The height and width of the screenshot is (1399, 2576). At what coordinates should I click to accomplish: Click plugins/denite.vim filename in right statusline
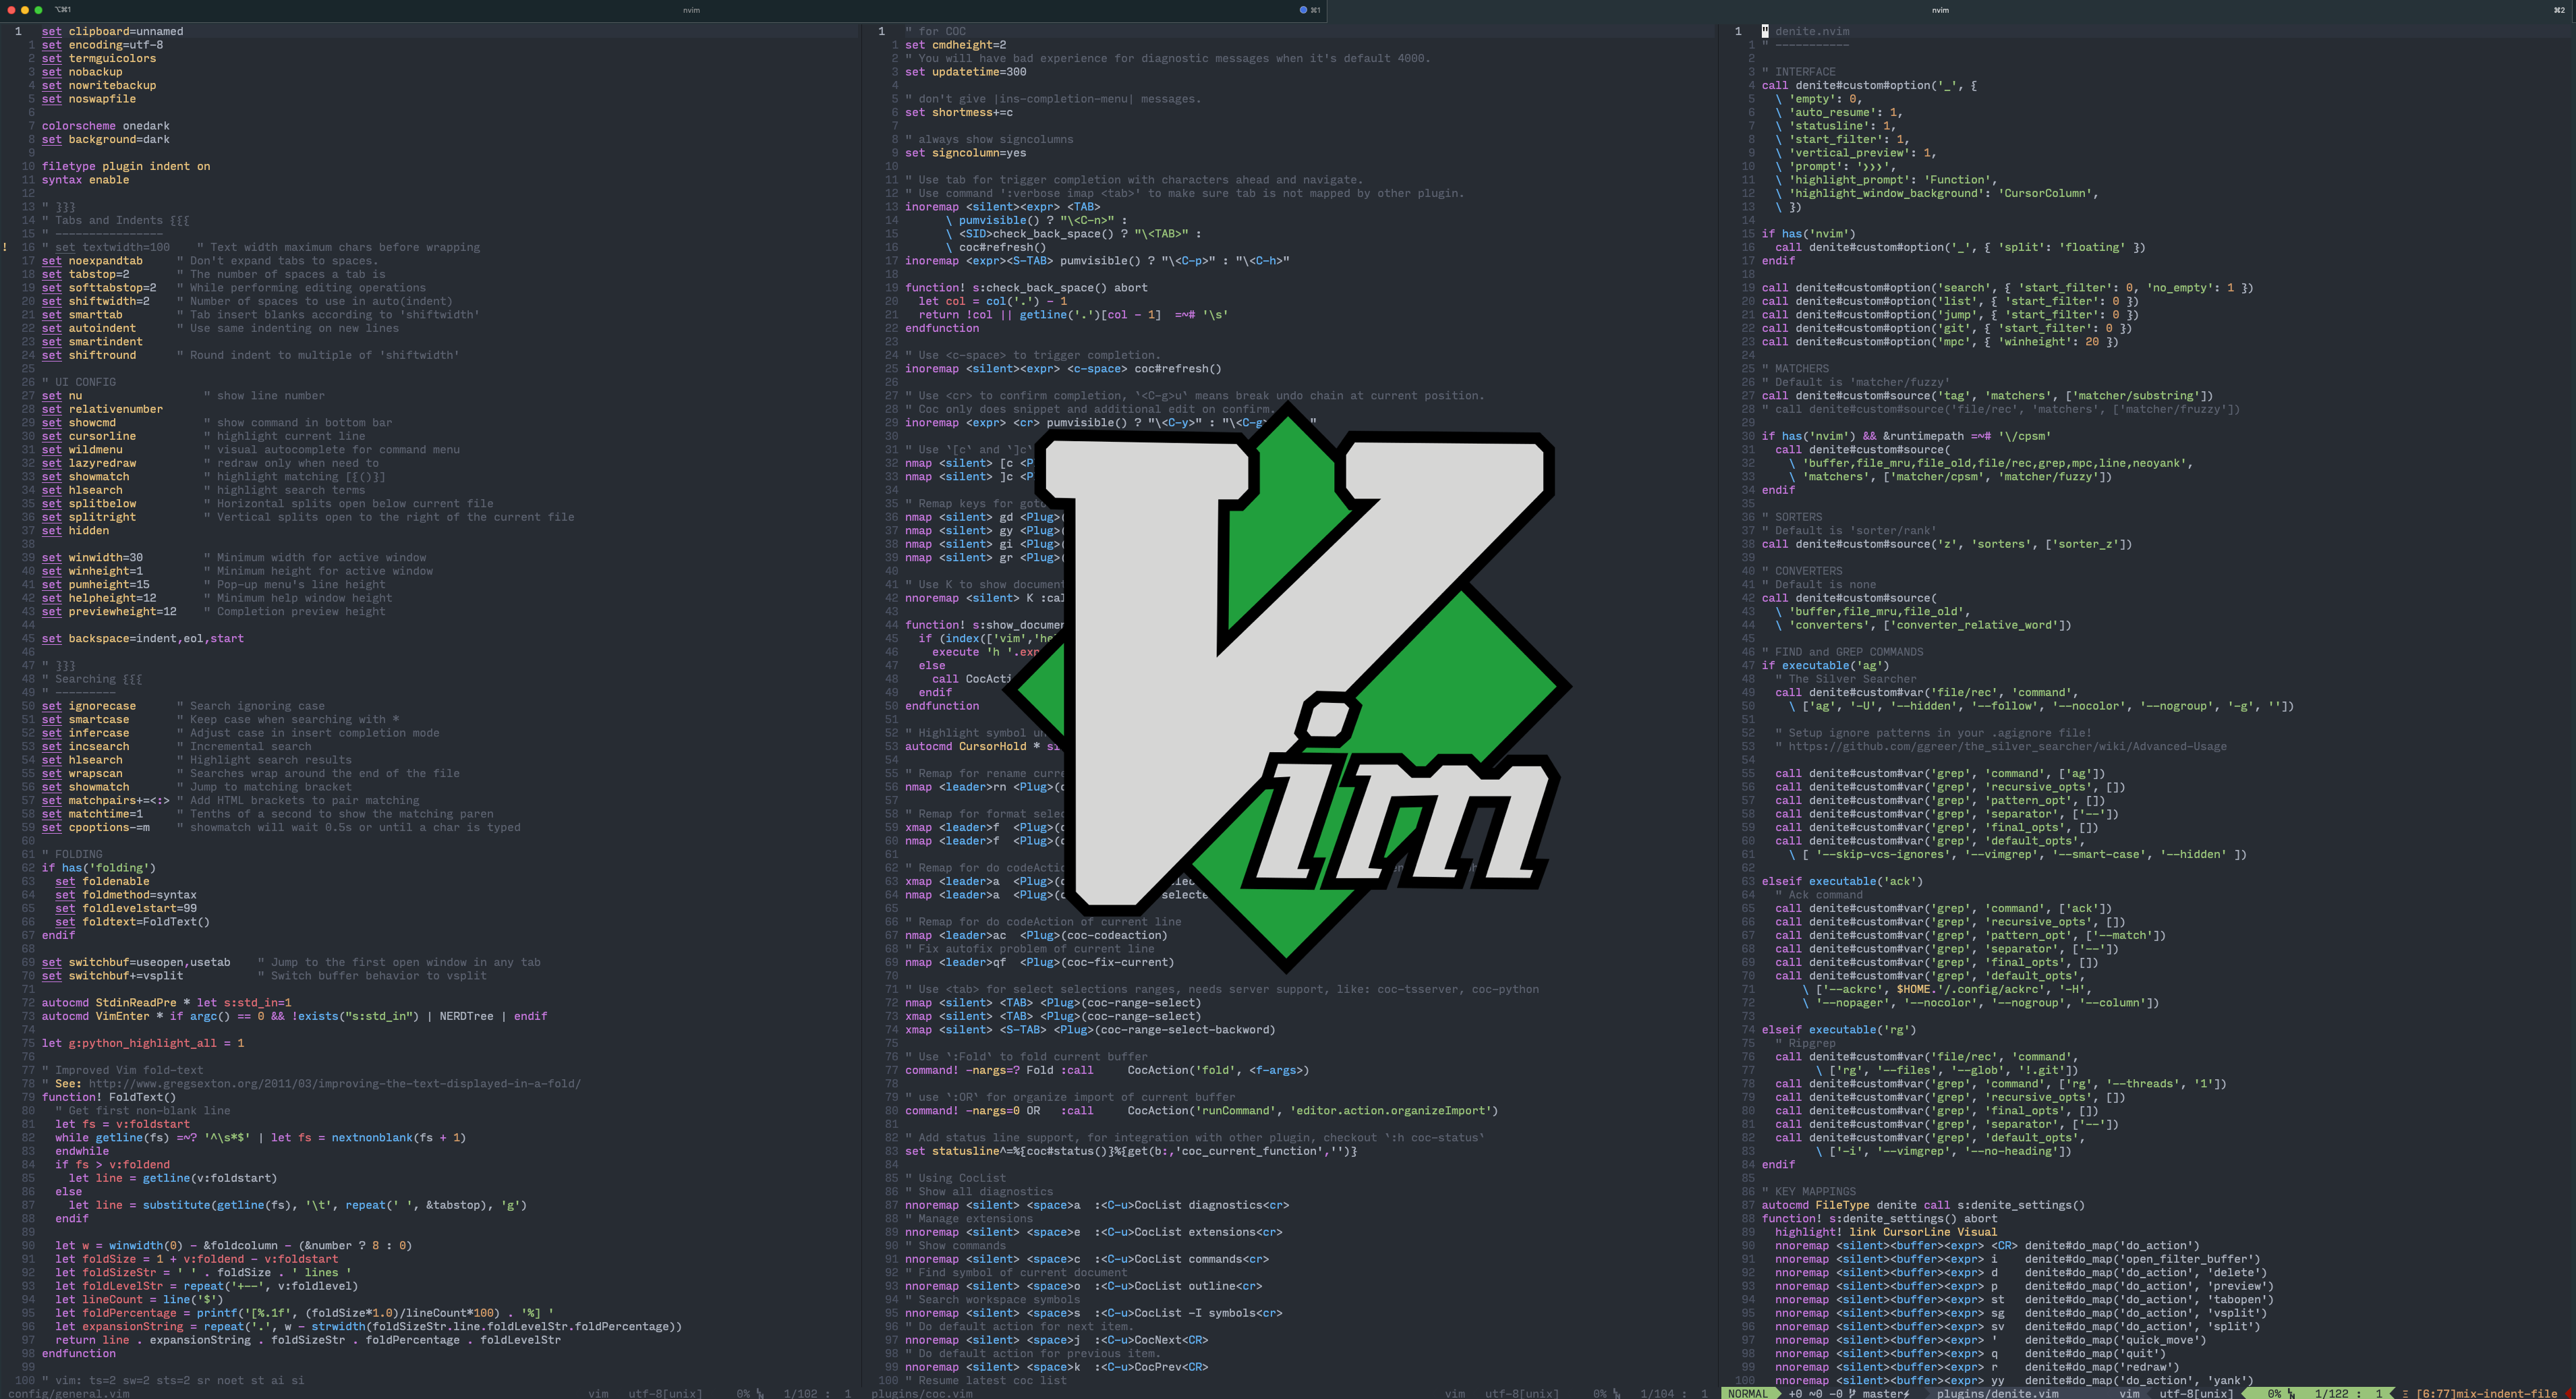tap(1997, 1393)
